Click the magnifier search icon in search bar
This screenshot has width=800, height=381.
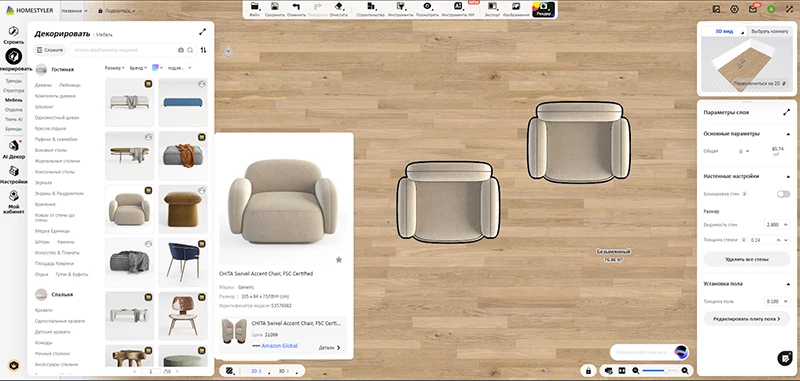pos(190,50)
